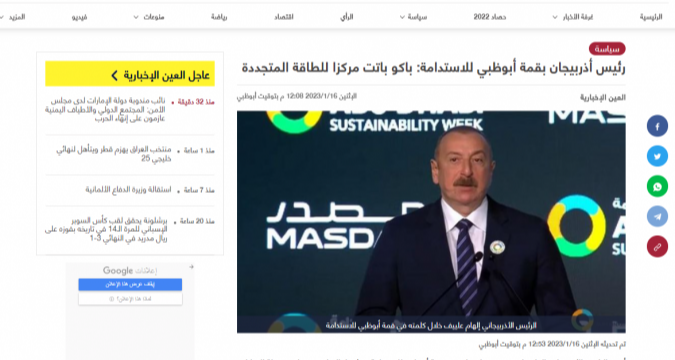Click the العين الإخبارية author label
This screenshot has height=360, width=675.
[x=603, y=98]
